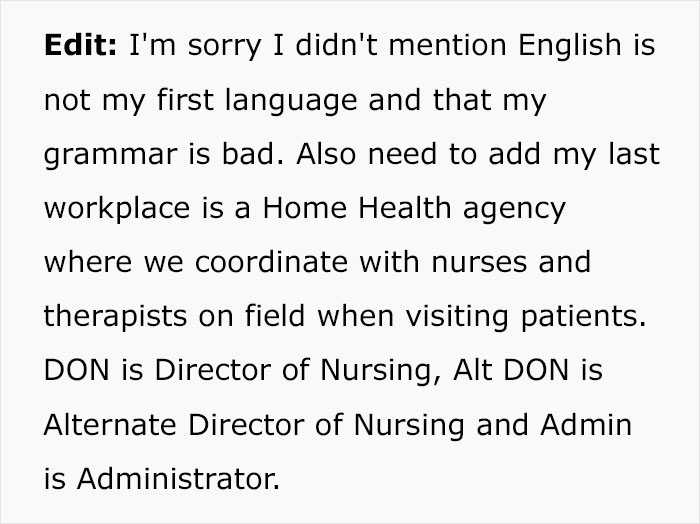Click the word 'Admin' at line end

586,424
